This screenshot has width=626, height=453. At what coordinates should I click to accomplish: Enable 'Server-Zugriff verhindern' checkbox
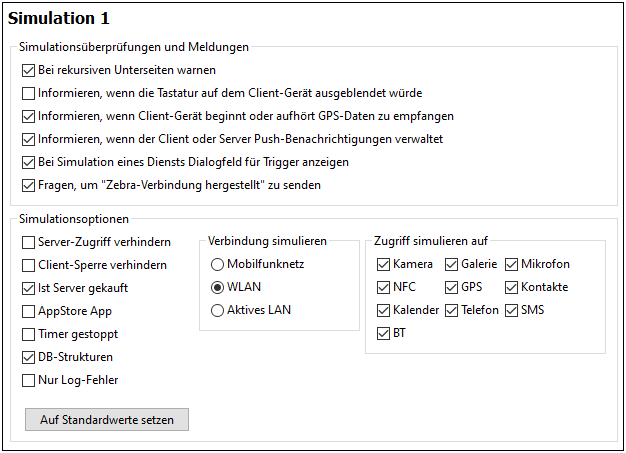[28, 242]
